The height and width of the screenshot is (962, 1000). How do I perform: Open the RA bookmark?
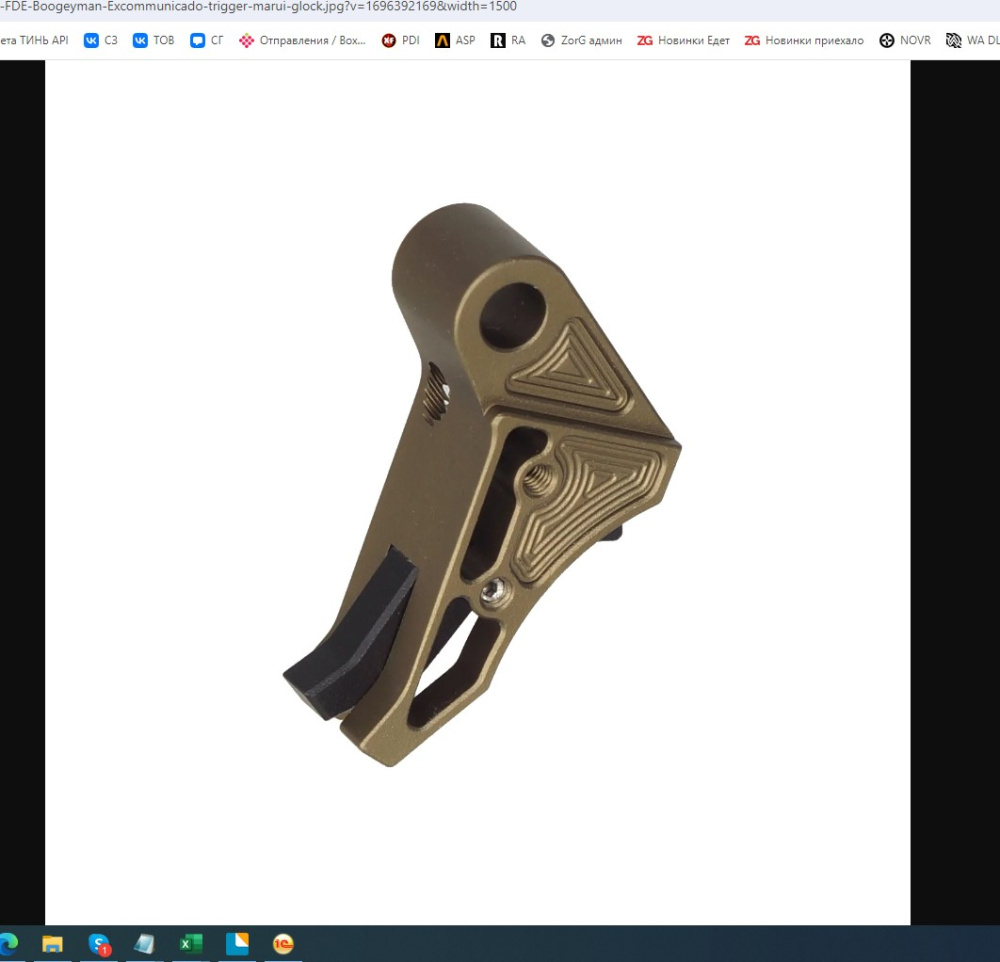click(x=508, y=40)
